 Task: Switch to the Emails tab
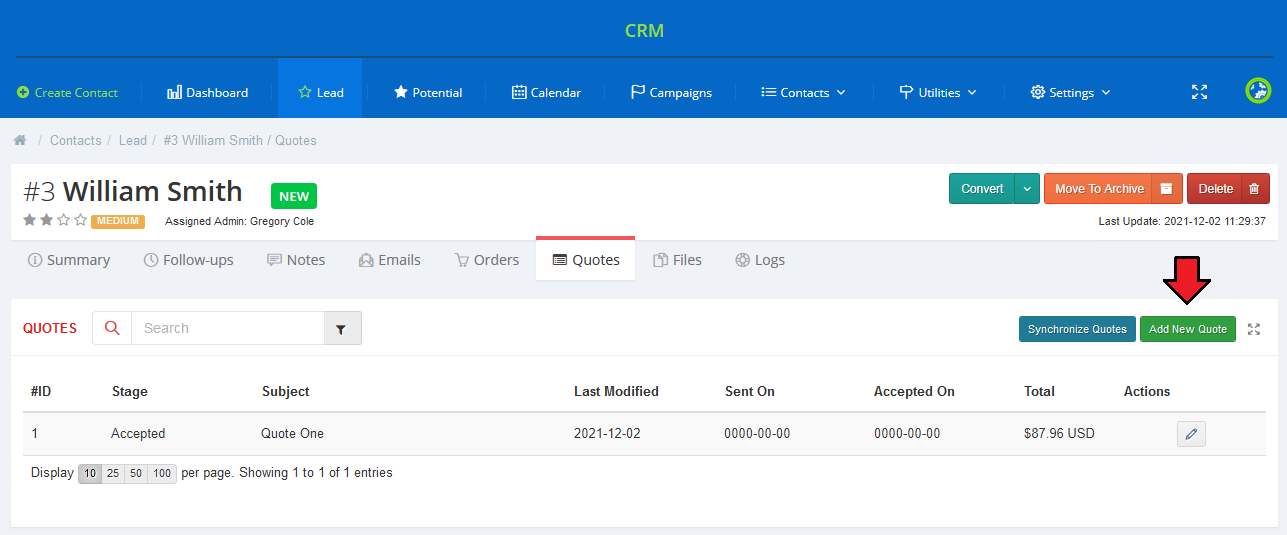(x=390, y=260)
